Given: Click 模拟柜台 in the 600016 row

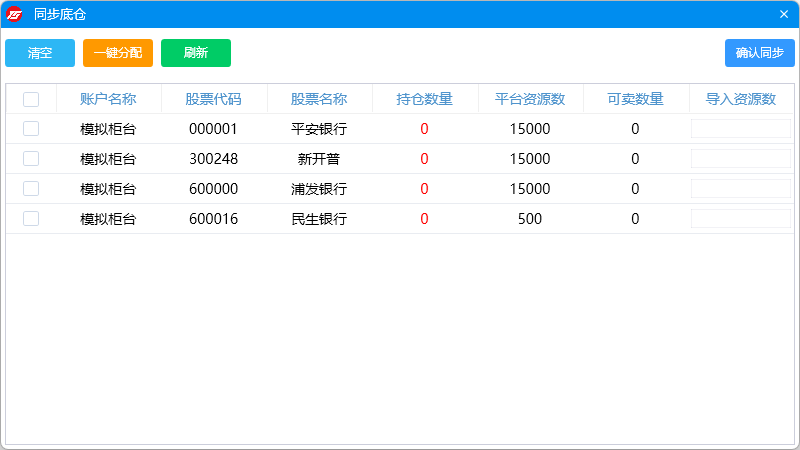Looking at the screenshot, I should point(108,219).
